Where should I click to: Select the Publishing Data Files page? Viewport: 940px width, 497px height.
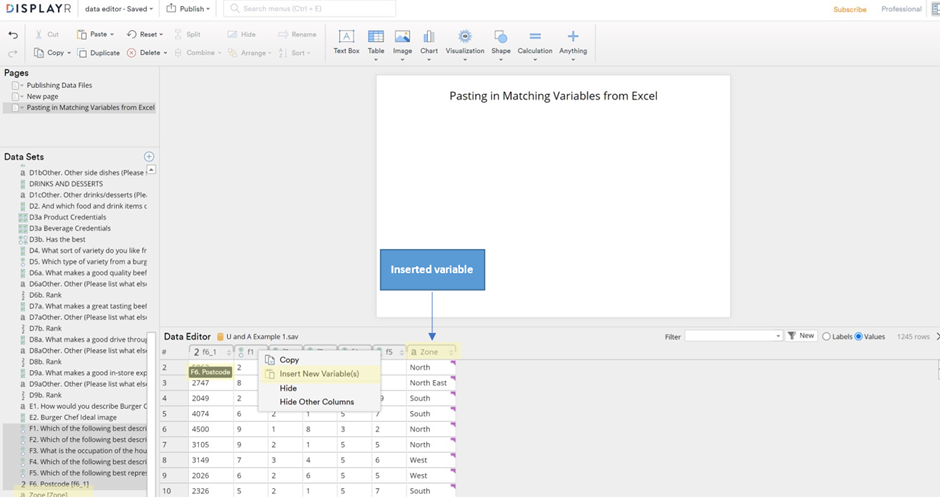(59, 86)
